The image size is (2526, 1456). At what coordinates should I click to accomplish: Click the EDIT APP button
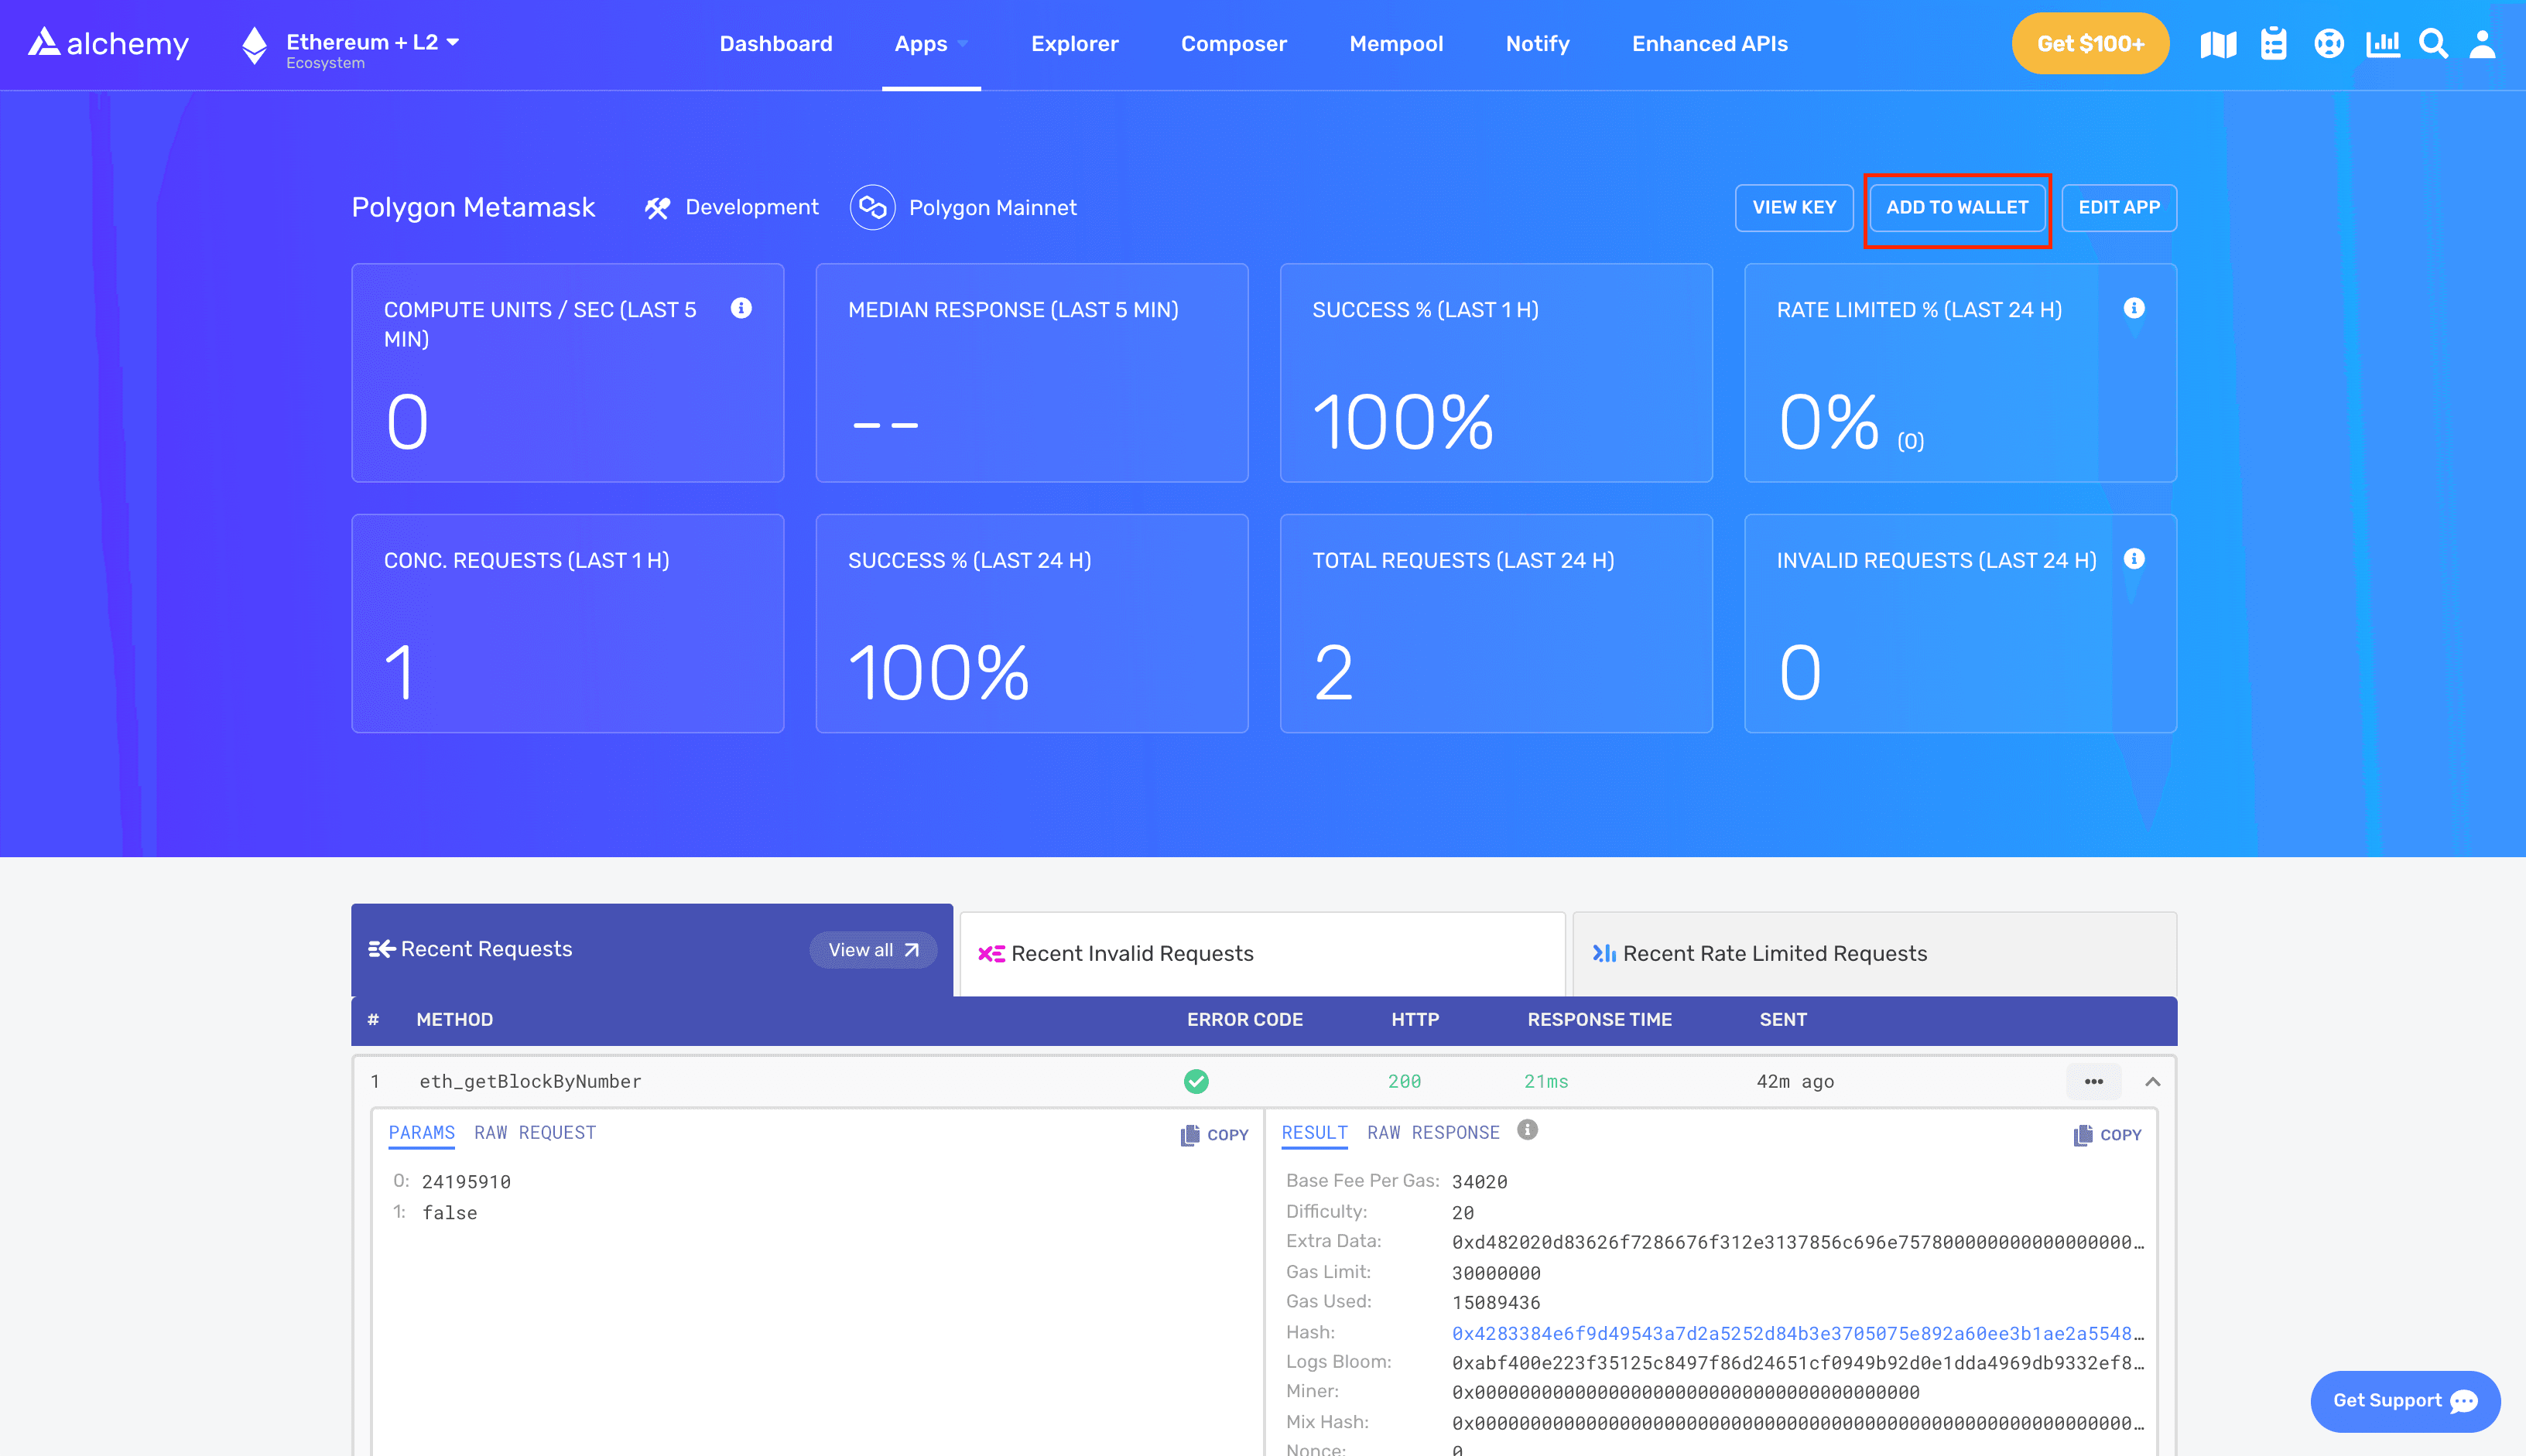pos(2119,208)
